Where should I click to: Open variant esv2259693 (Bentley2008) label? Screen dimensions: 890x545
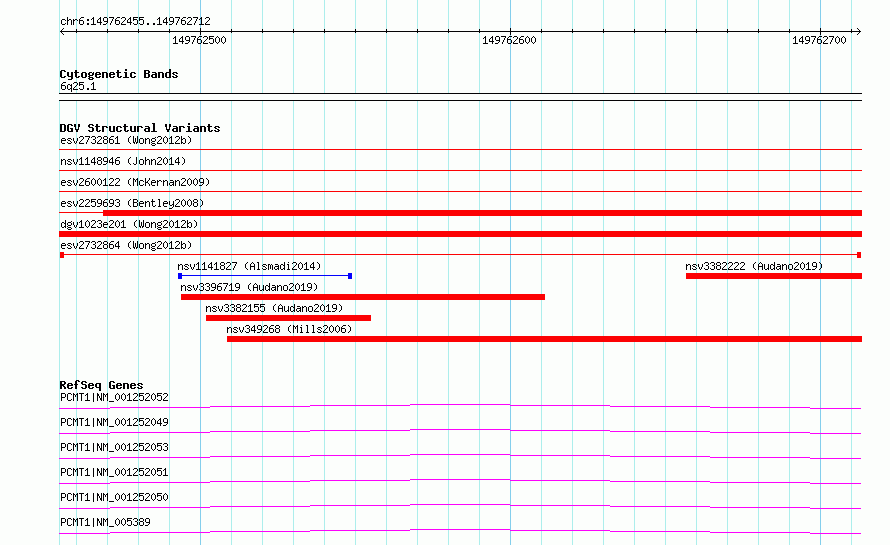[132, 203]
